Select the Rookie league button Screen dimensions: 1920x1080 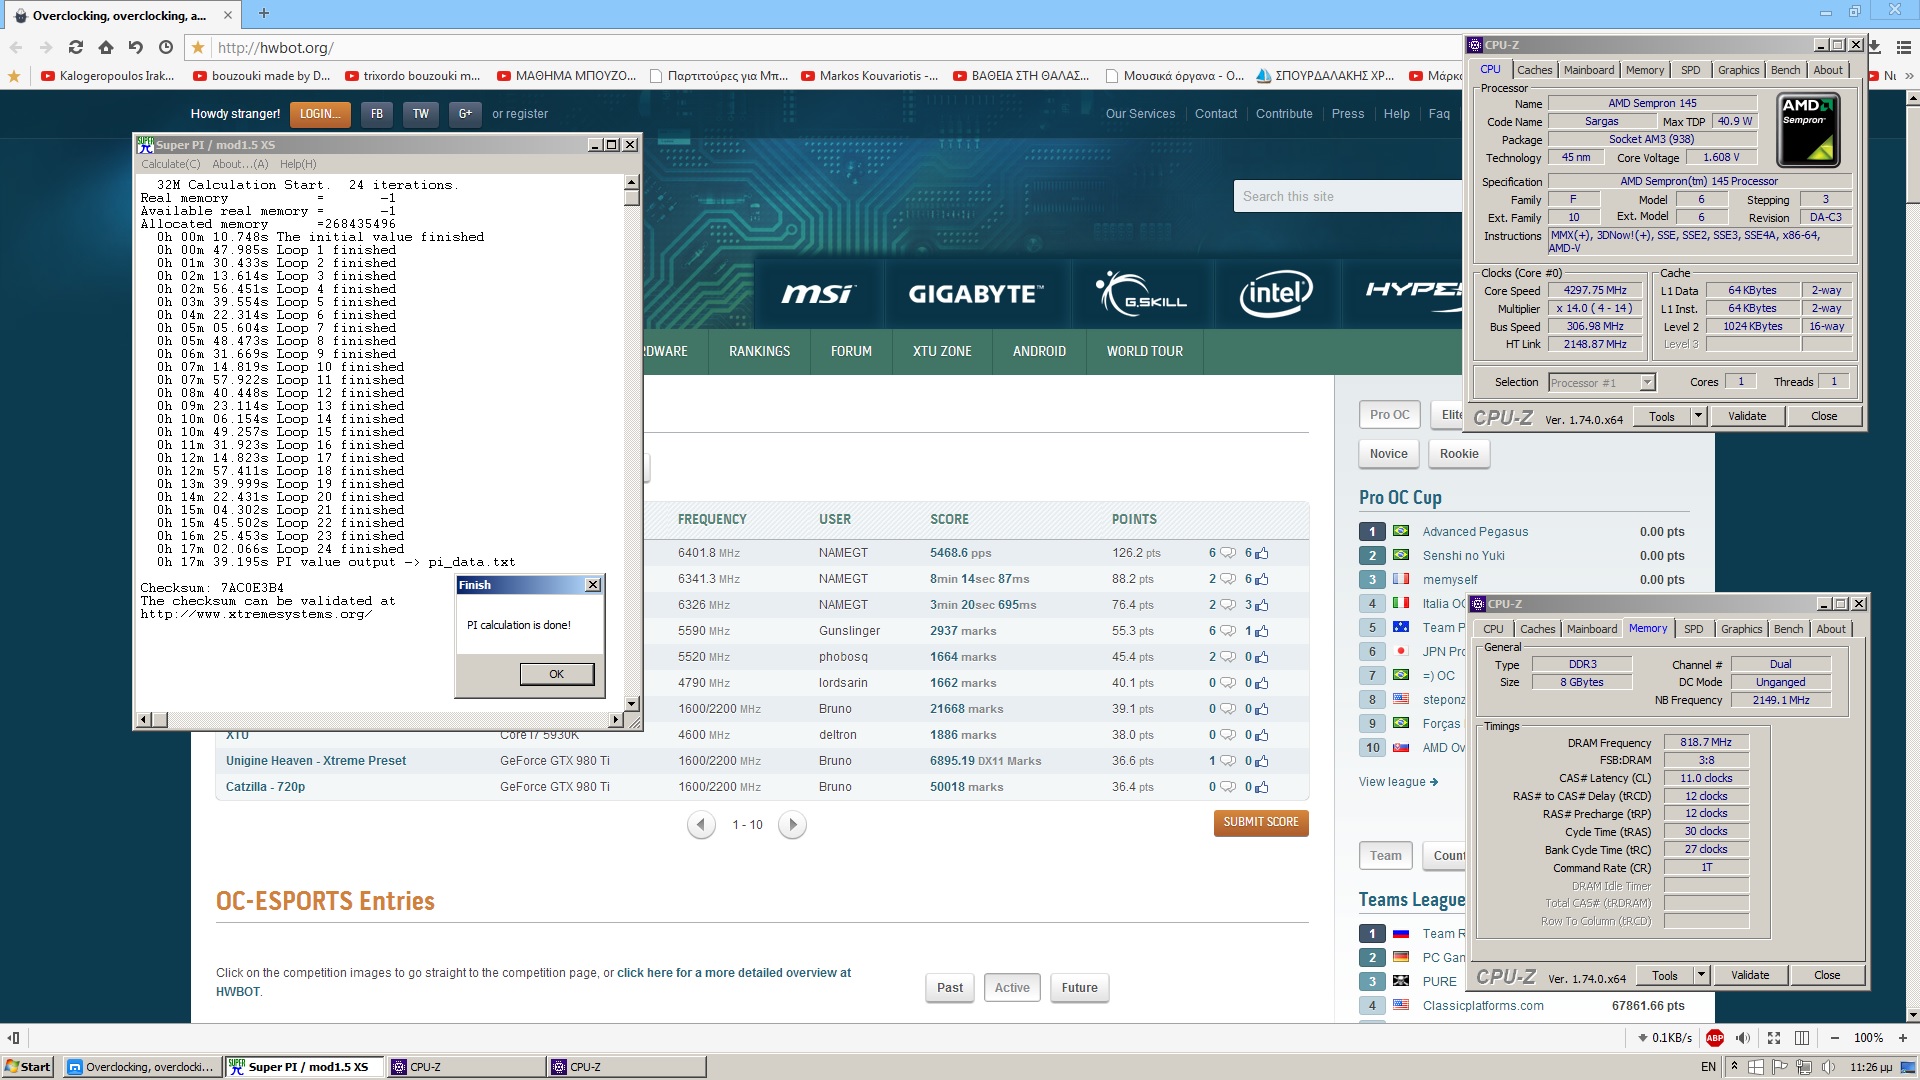click(x=1459, y=454)
